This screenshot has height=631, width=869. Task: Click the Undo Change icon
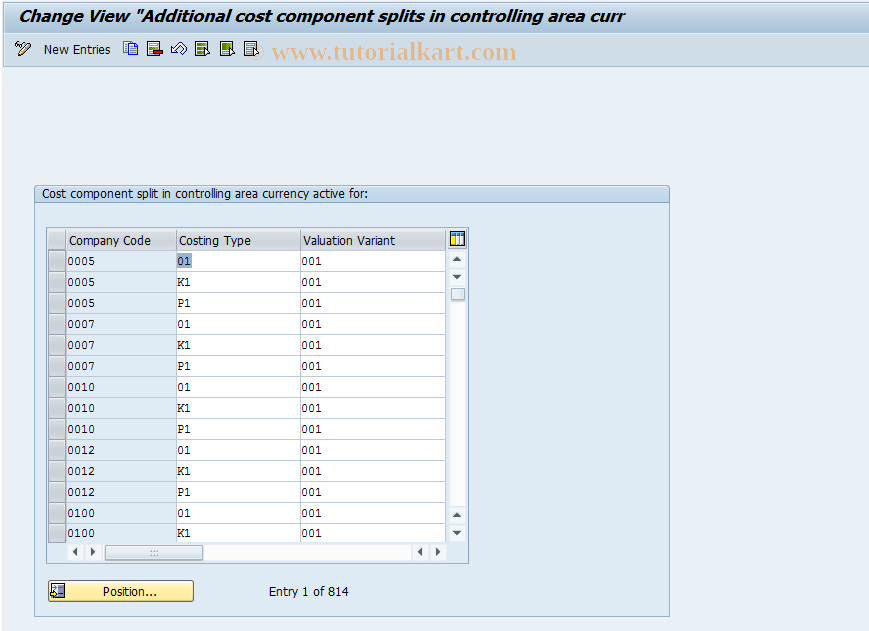coord(178,49)
